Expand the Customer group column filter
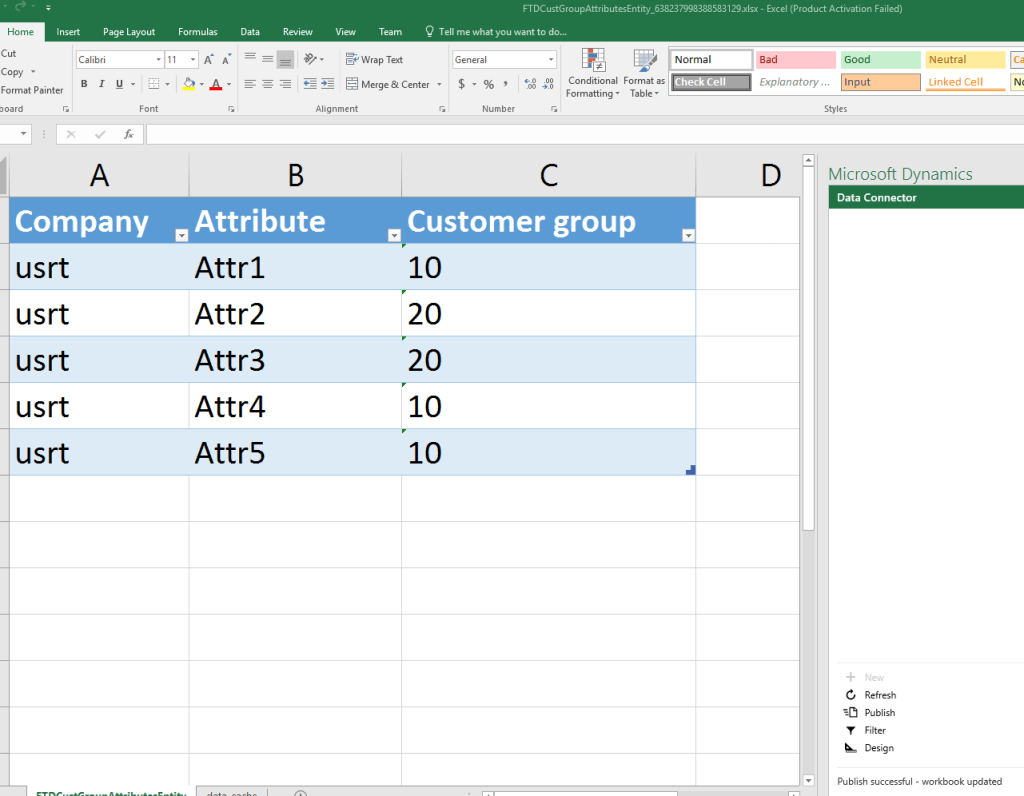The height and width of the screenshot is (796, 1024). 688,235
